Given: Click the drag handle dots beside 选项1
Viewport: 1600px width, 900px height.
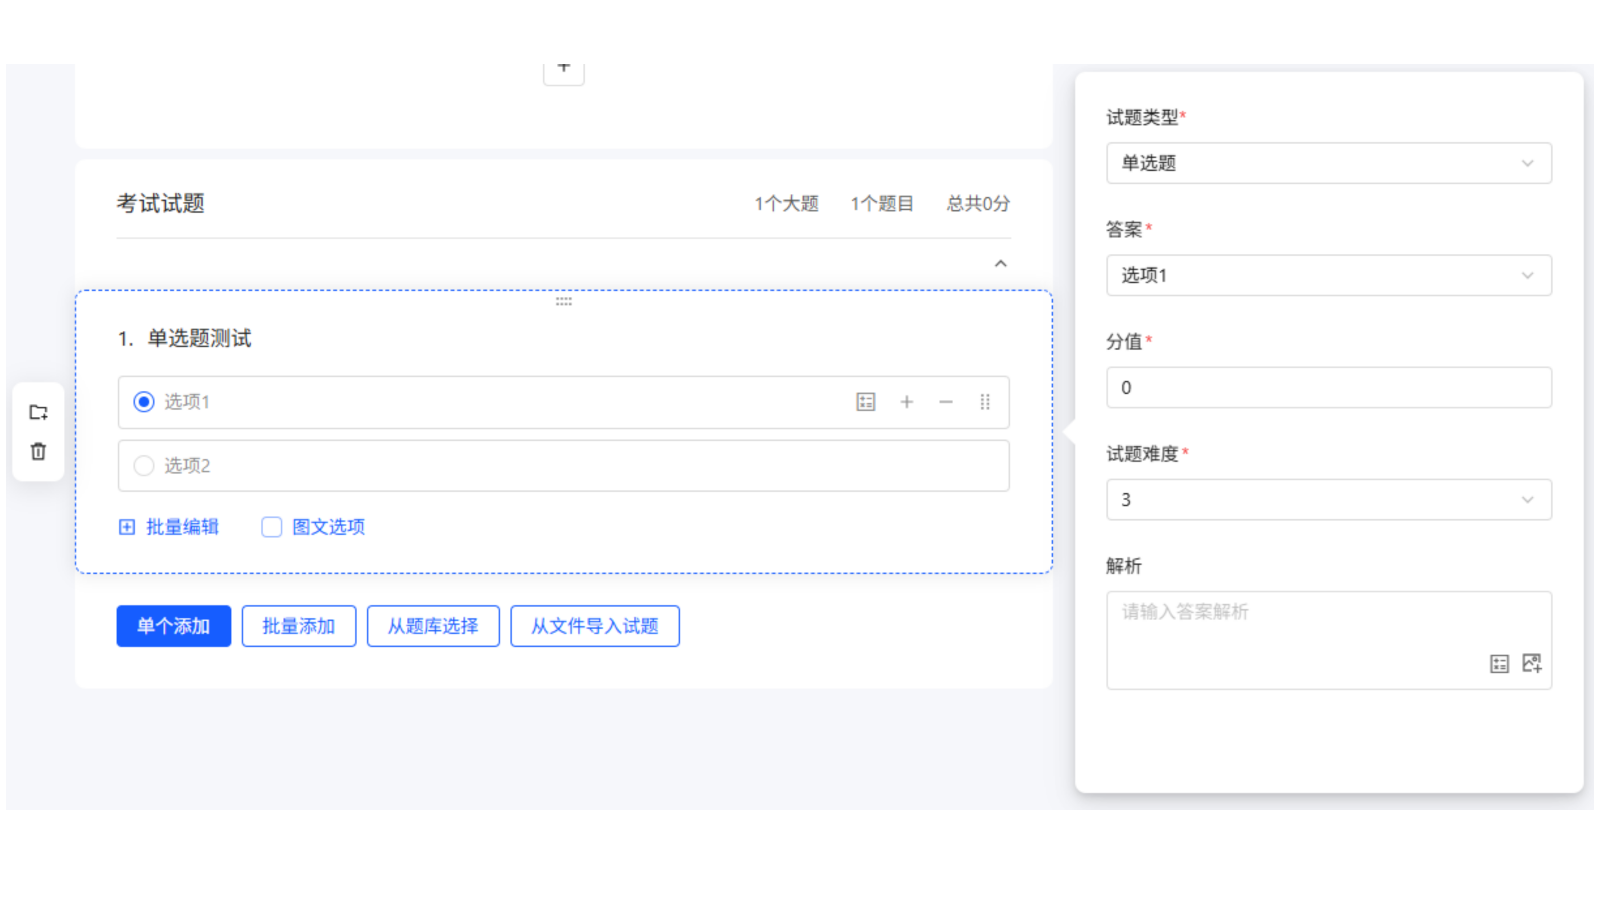Looking at the screenshot, I should pos(986,402).
